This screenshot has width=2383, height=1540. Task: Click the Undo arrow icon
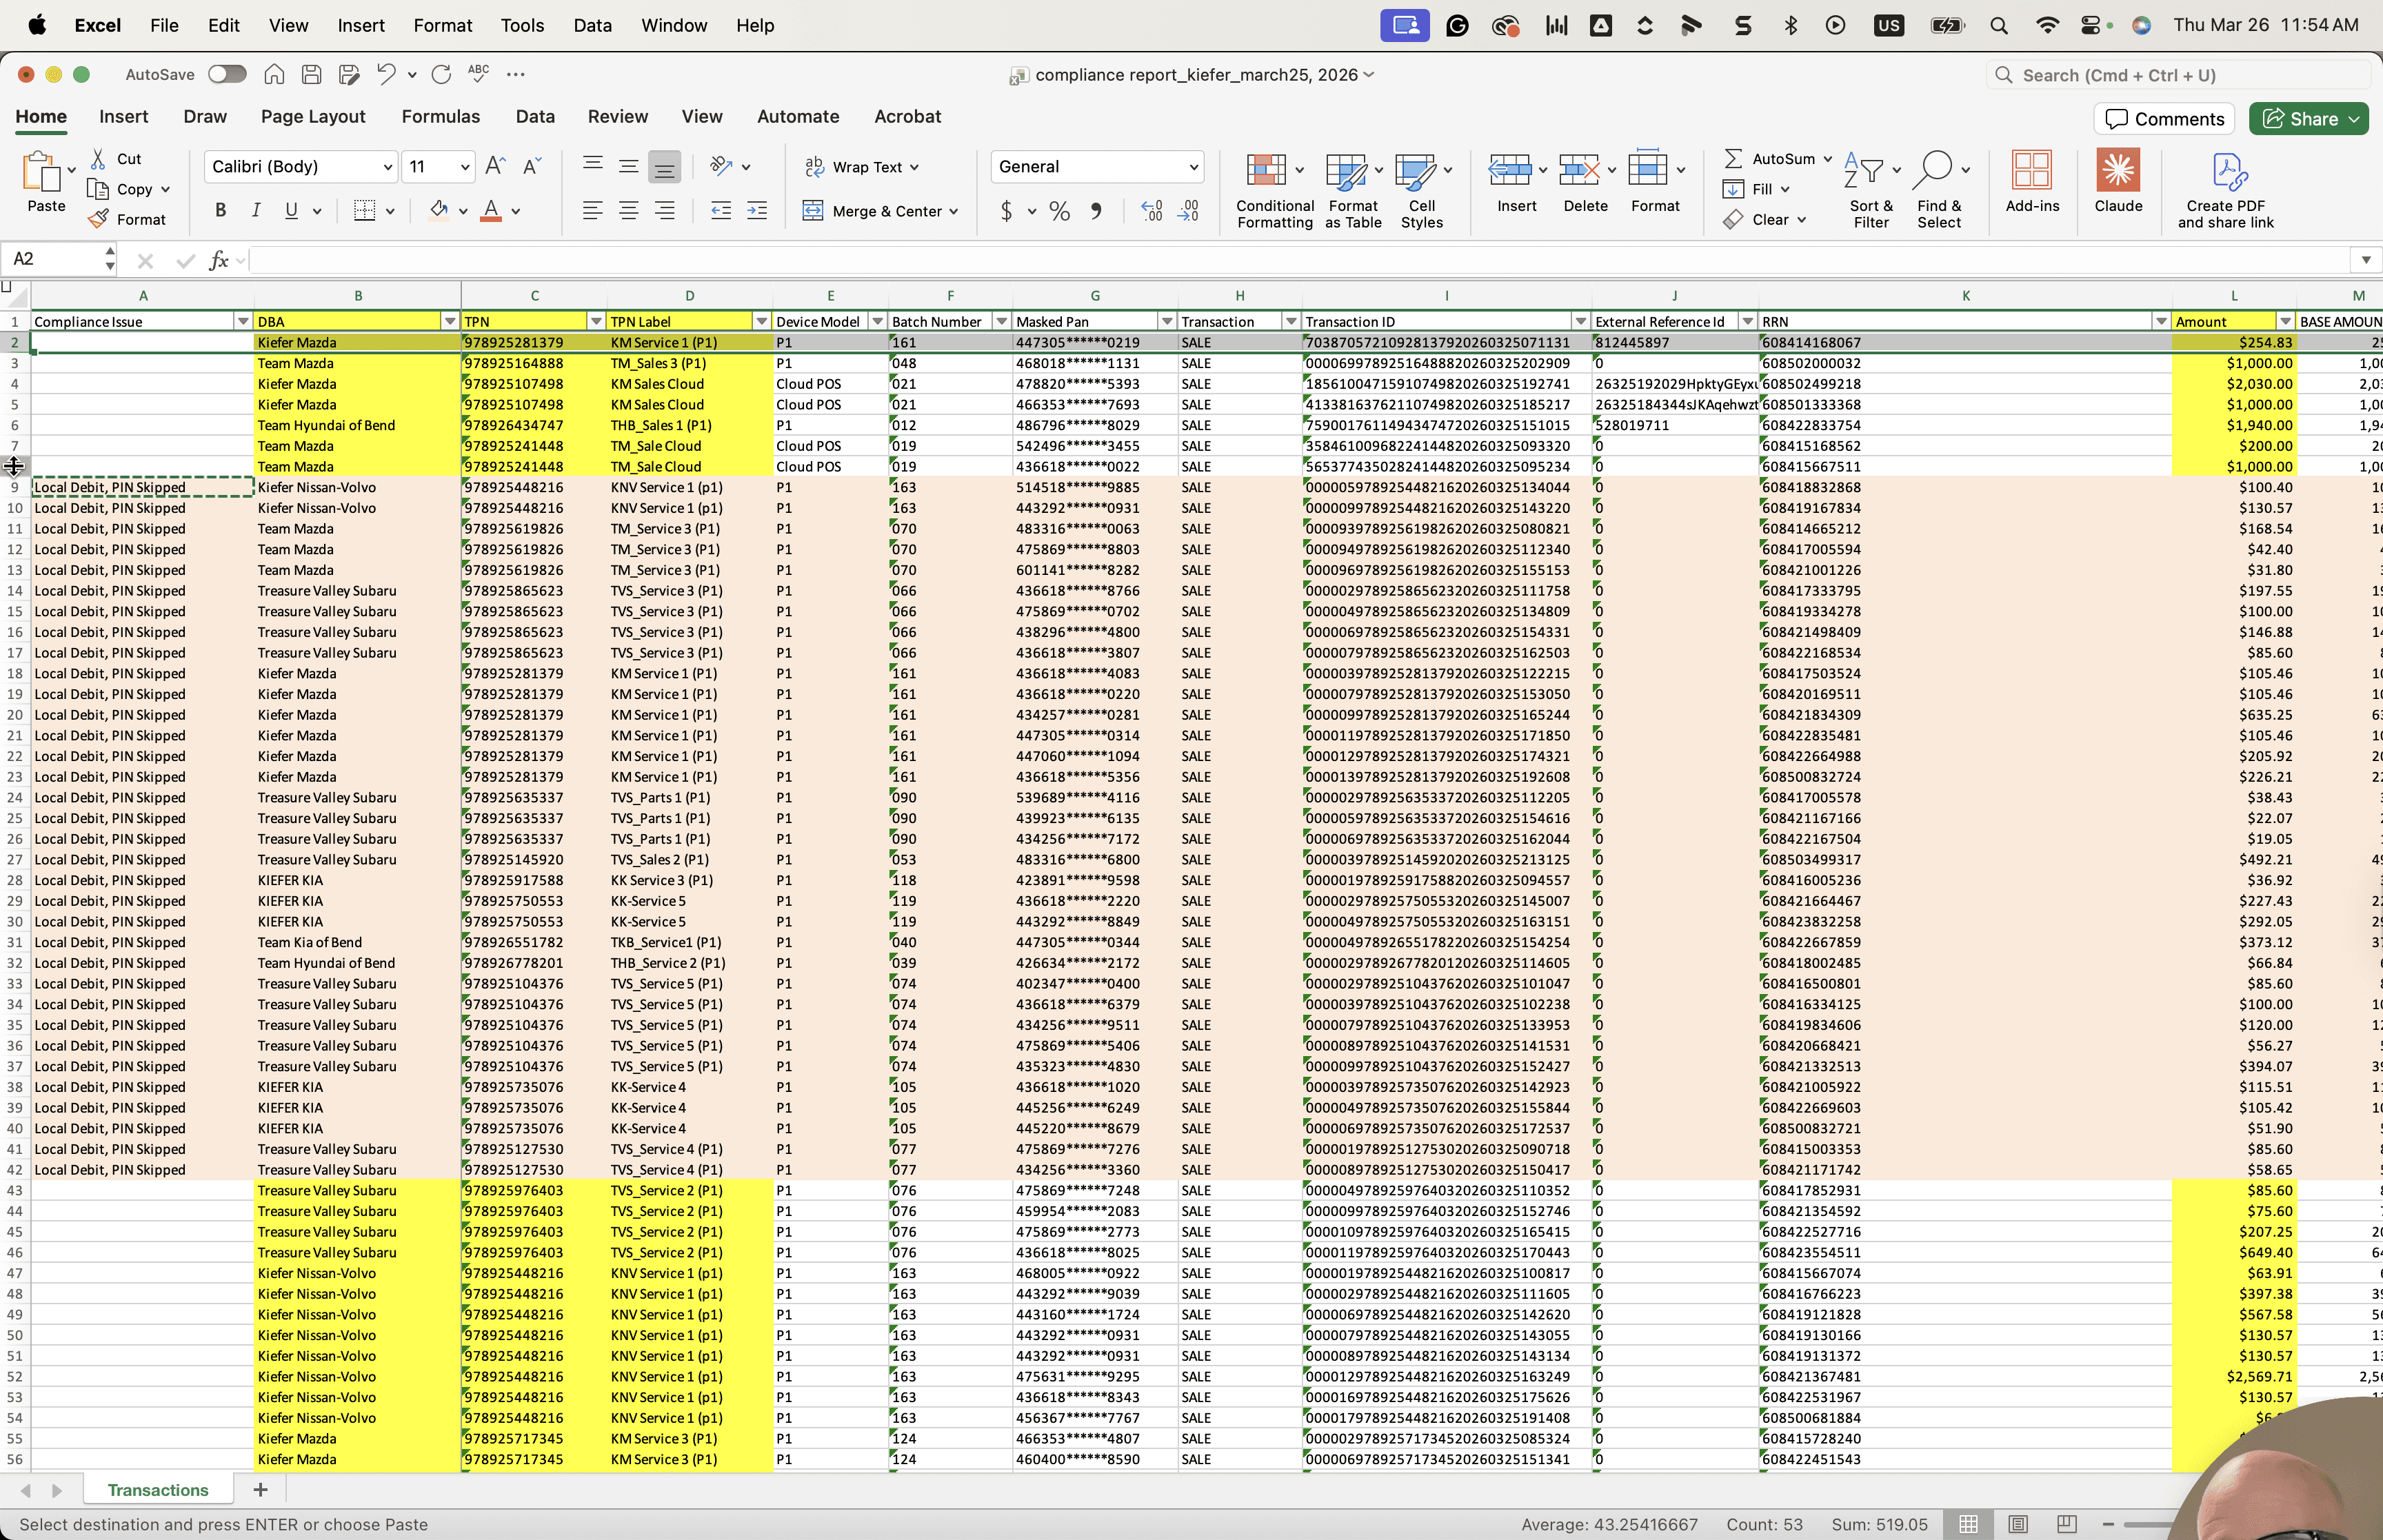click(386, 74)
